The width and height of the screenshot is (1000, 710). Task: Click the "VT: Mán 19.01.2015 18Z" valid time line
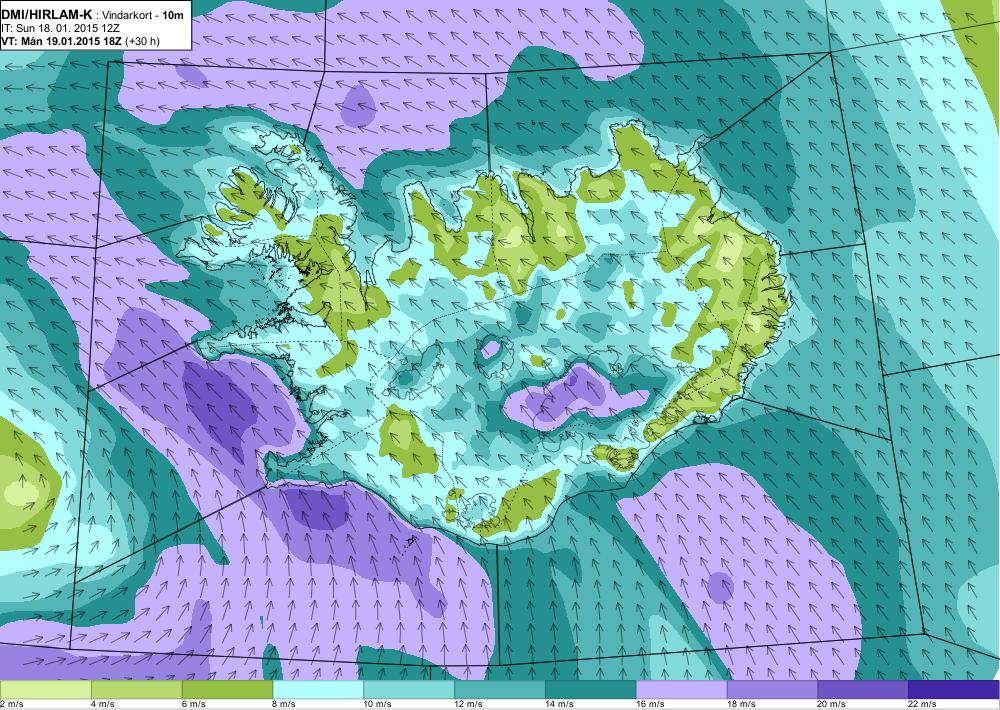click(x=62, y=41)
